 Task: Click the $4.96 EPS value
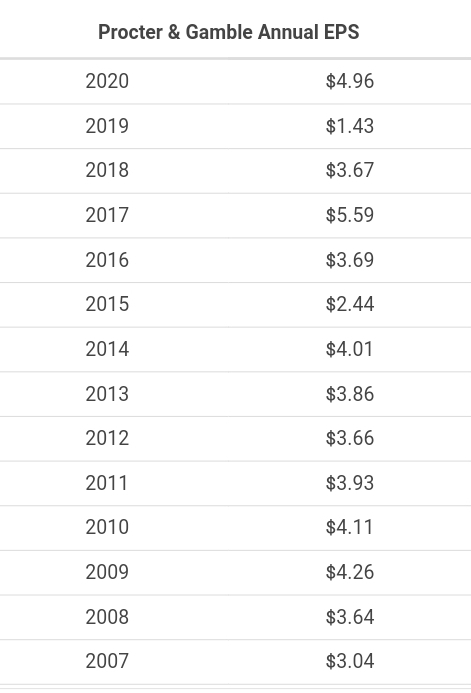point(349,81)
